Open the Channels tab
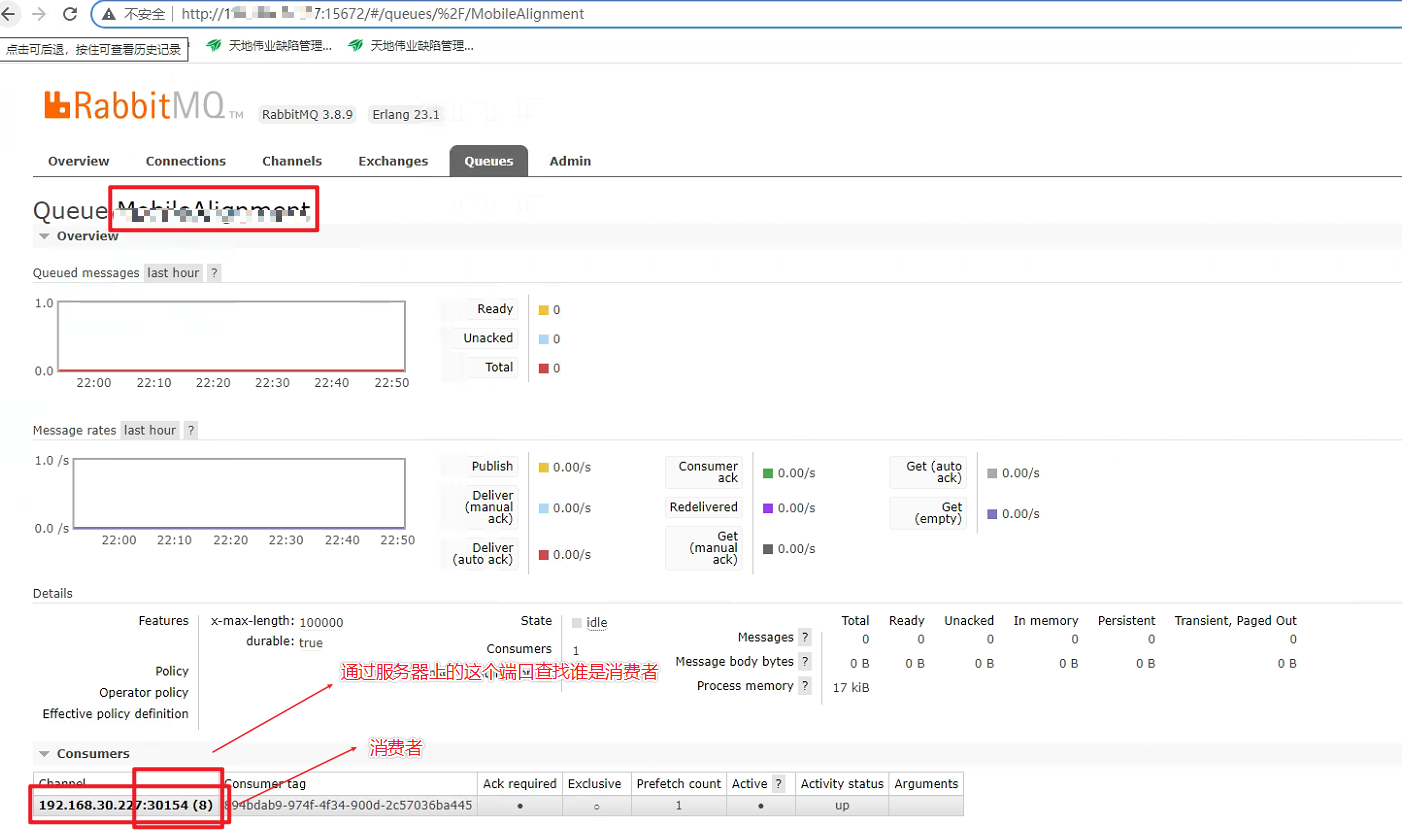1402x832 pixels. coord(292,161)
